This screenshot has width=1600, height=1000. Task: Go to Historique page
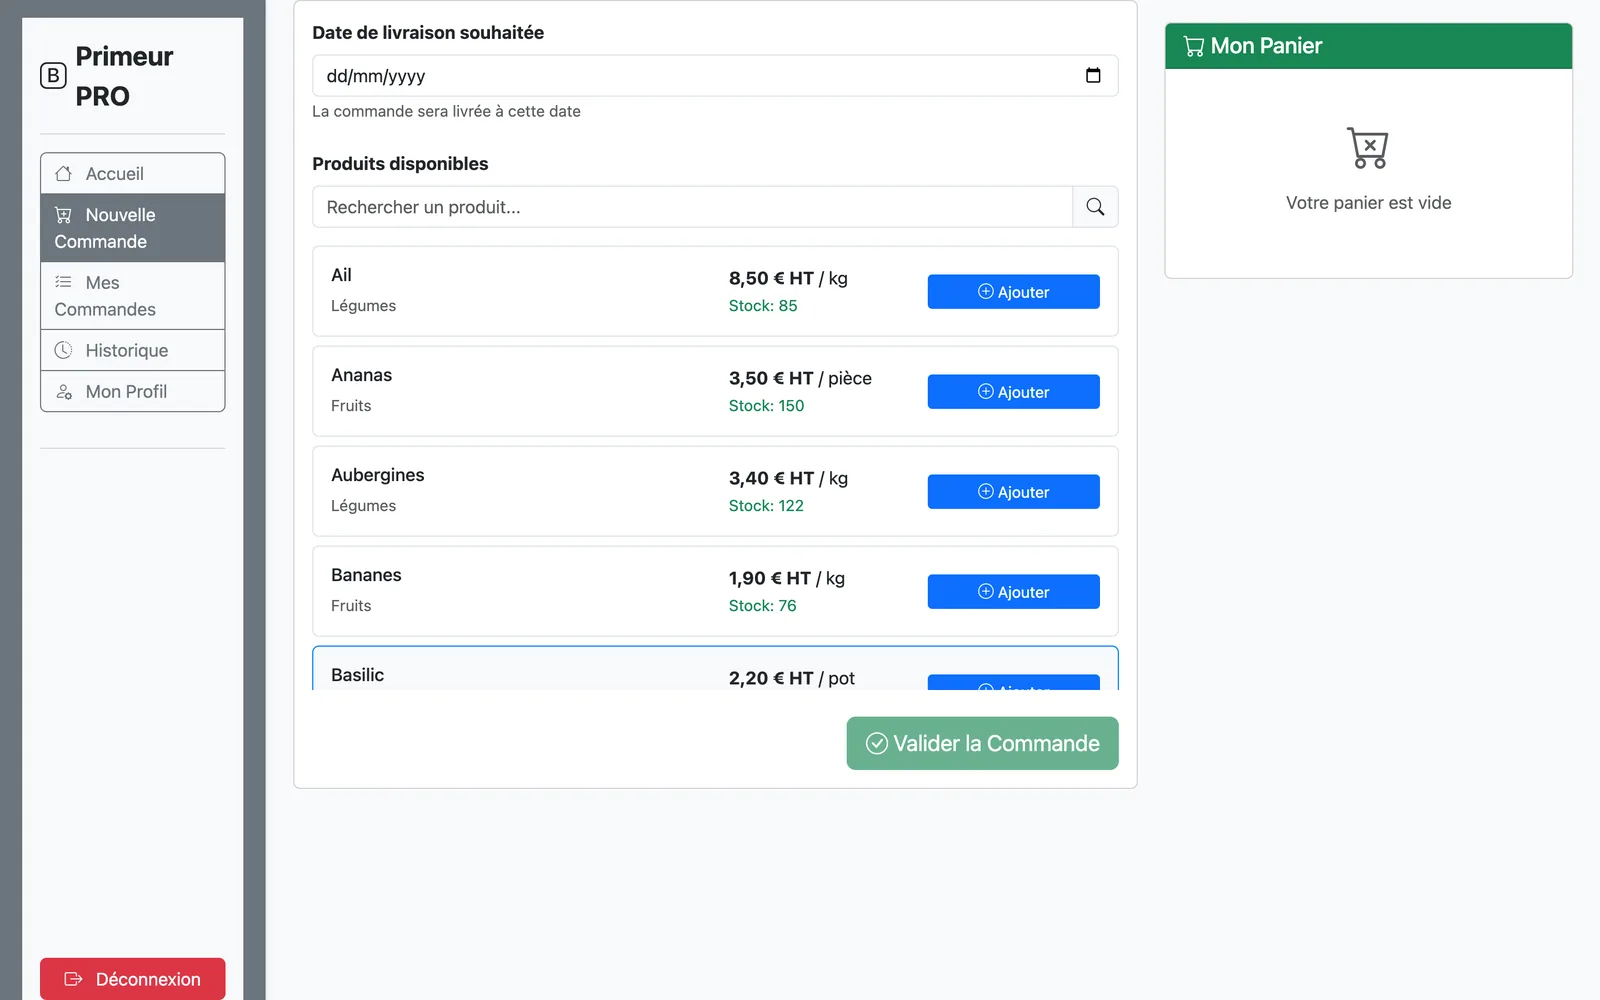click(x=132, y=351)
